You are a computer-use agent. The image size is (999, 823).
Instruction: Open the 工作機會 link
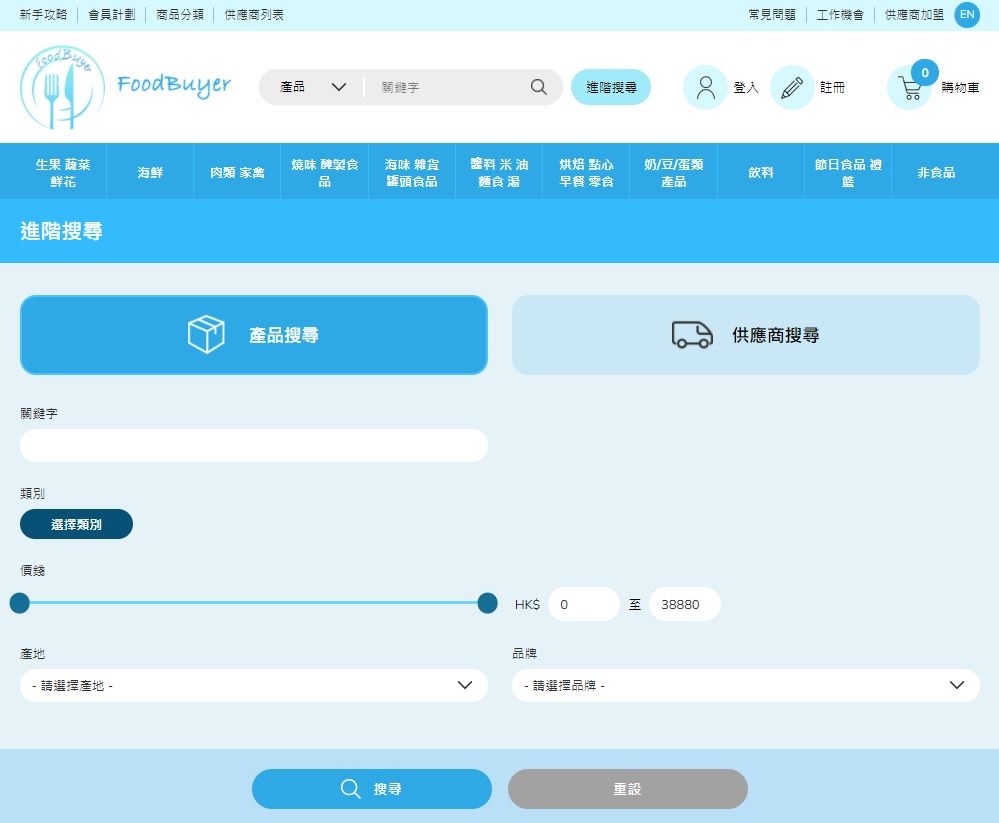coord(840,14)
